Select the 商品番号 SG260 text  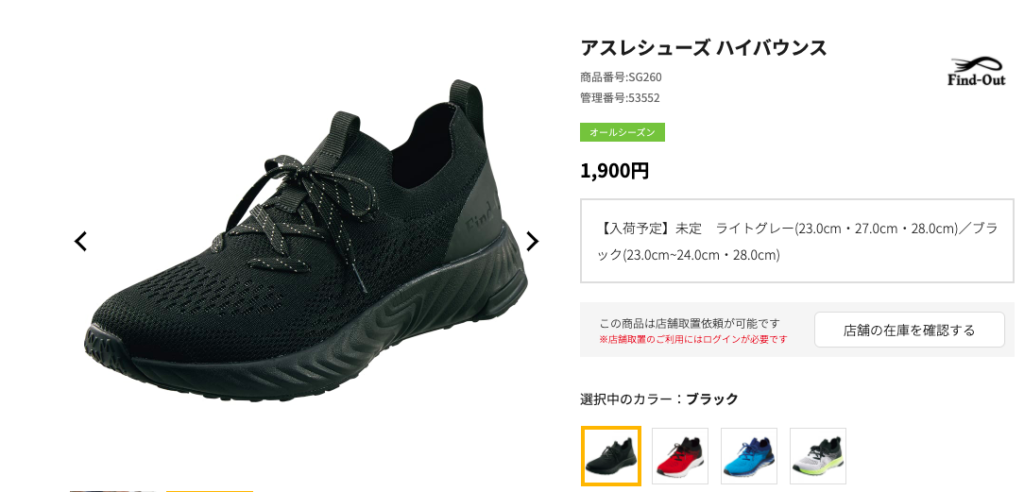pyautogui.click(x=620, y=77)
